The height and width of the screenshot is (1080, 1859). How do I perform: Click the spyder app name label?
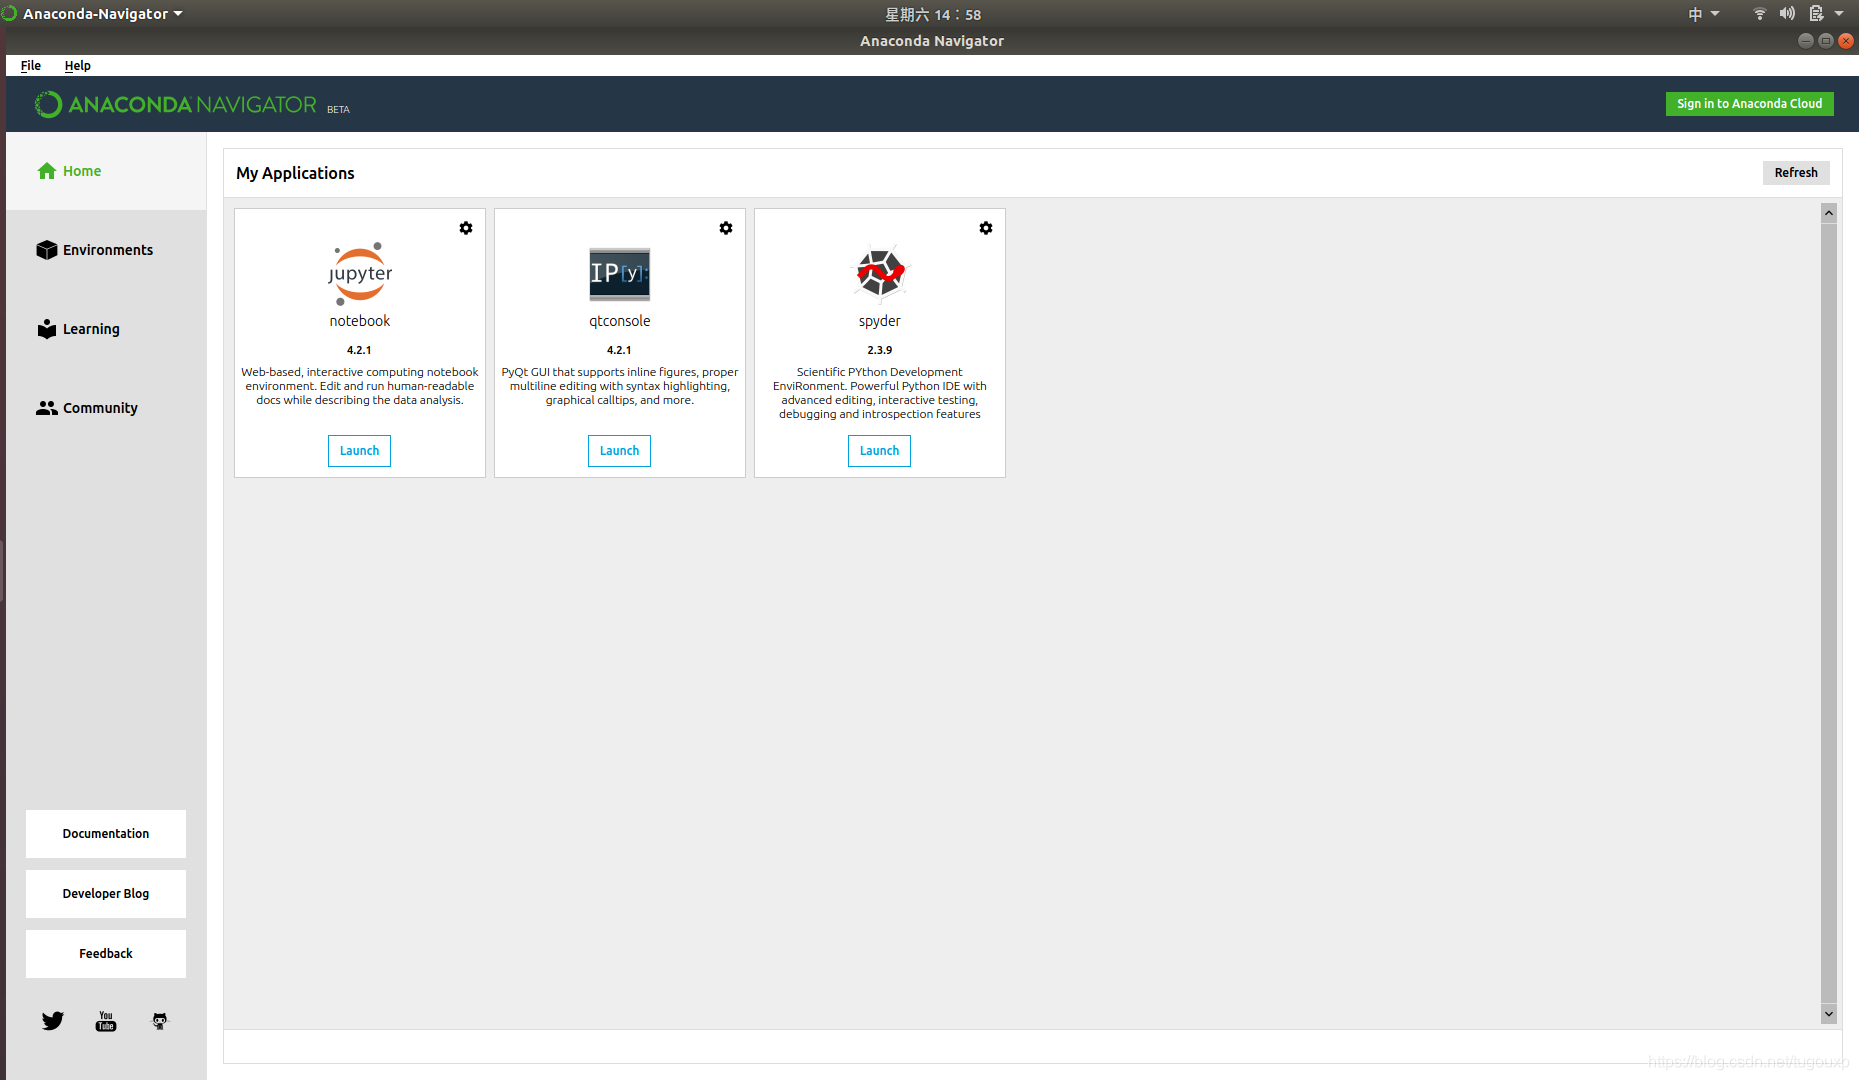880,321
